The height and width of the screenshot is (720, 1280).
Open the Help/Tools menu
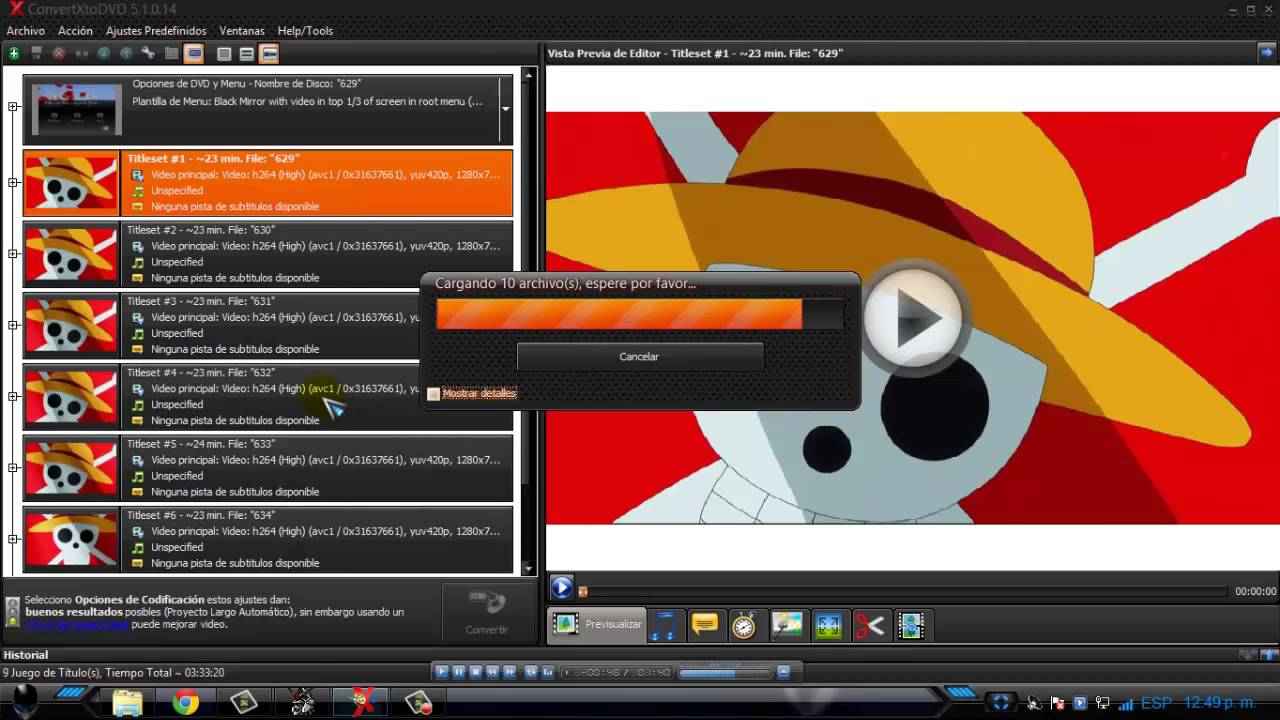click(x=305, y=31)
